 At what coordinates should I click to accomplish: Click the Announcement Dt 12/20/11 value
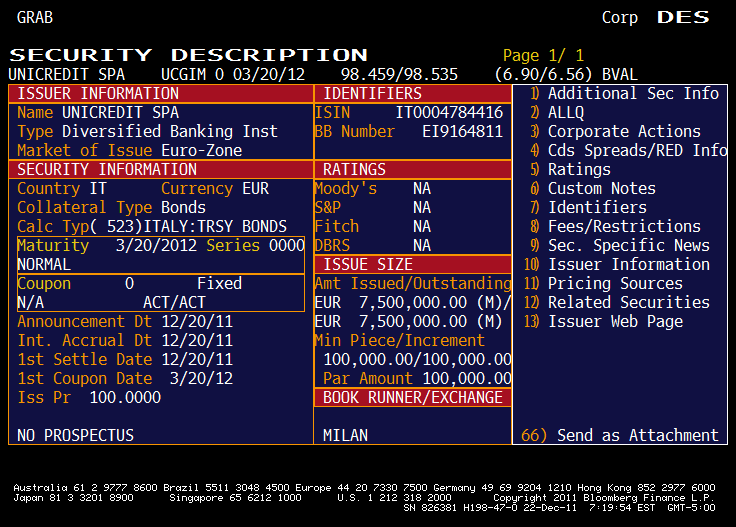pos(197,321)
